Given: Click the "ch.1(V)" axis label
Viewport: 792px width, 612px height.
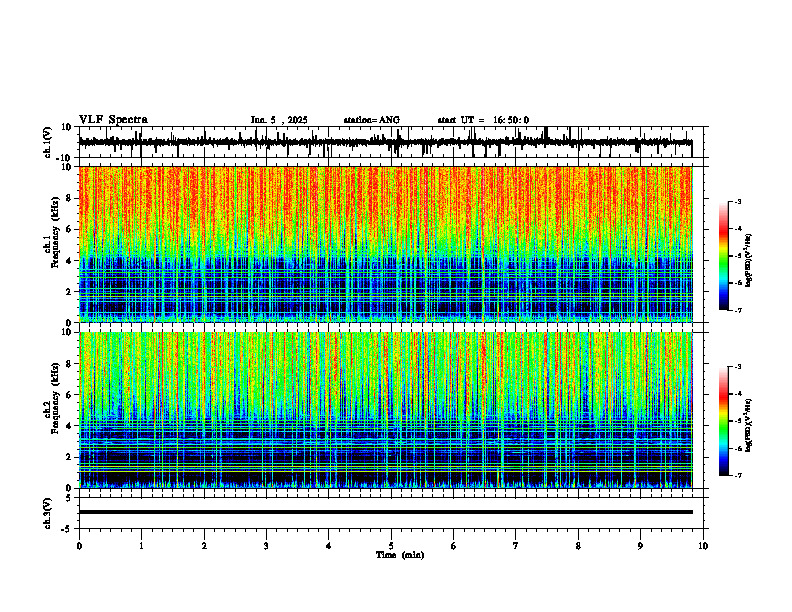Looking at the screenshot, I should click(48, 142).
